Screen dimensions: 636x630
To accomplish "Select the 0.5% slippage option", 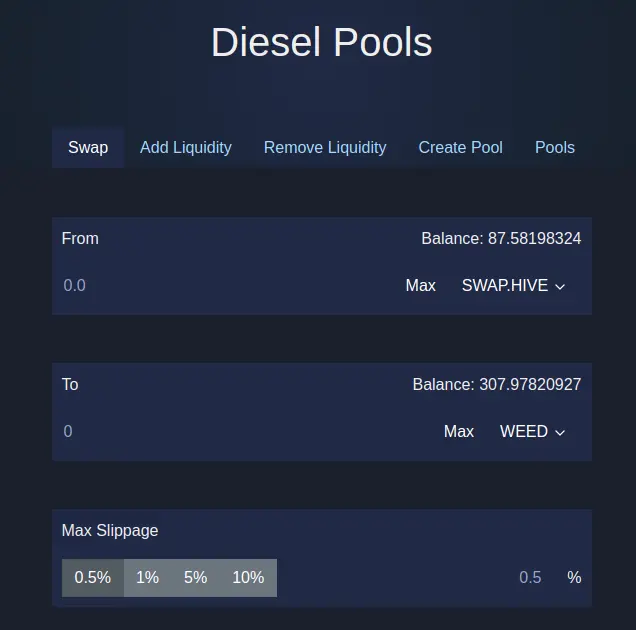I will [x=92, y=578].
